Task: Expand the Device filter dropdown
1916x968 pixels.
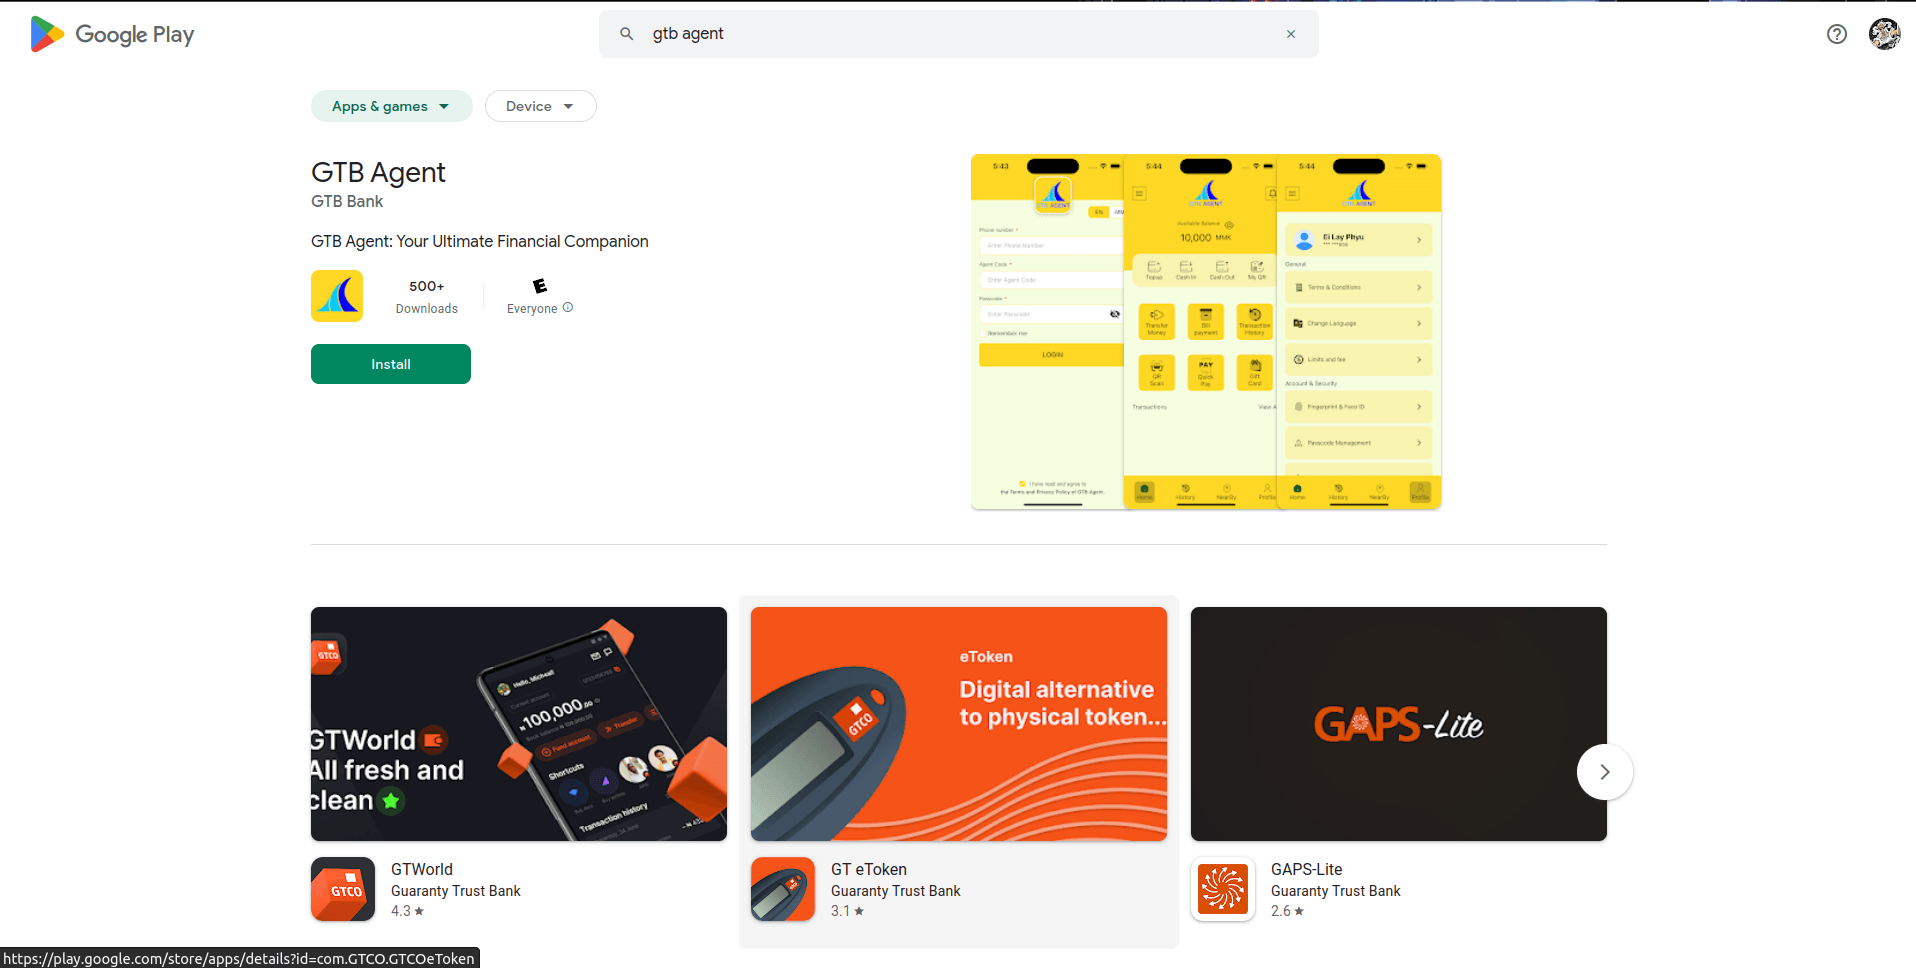Action: [x=540, y=106]
